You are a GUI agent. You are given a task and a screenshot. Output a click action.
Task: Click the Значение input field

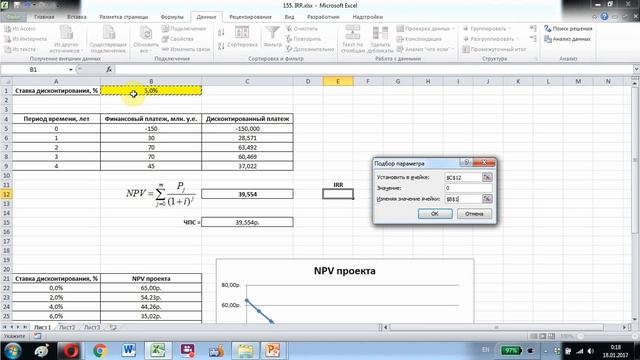pos(468,188)
